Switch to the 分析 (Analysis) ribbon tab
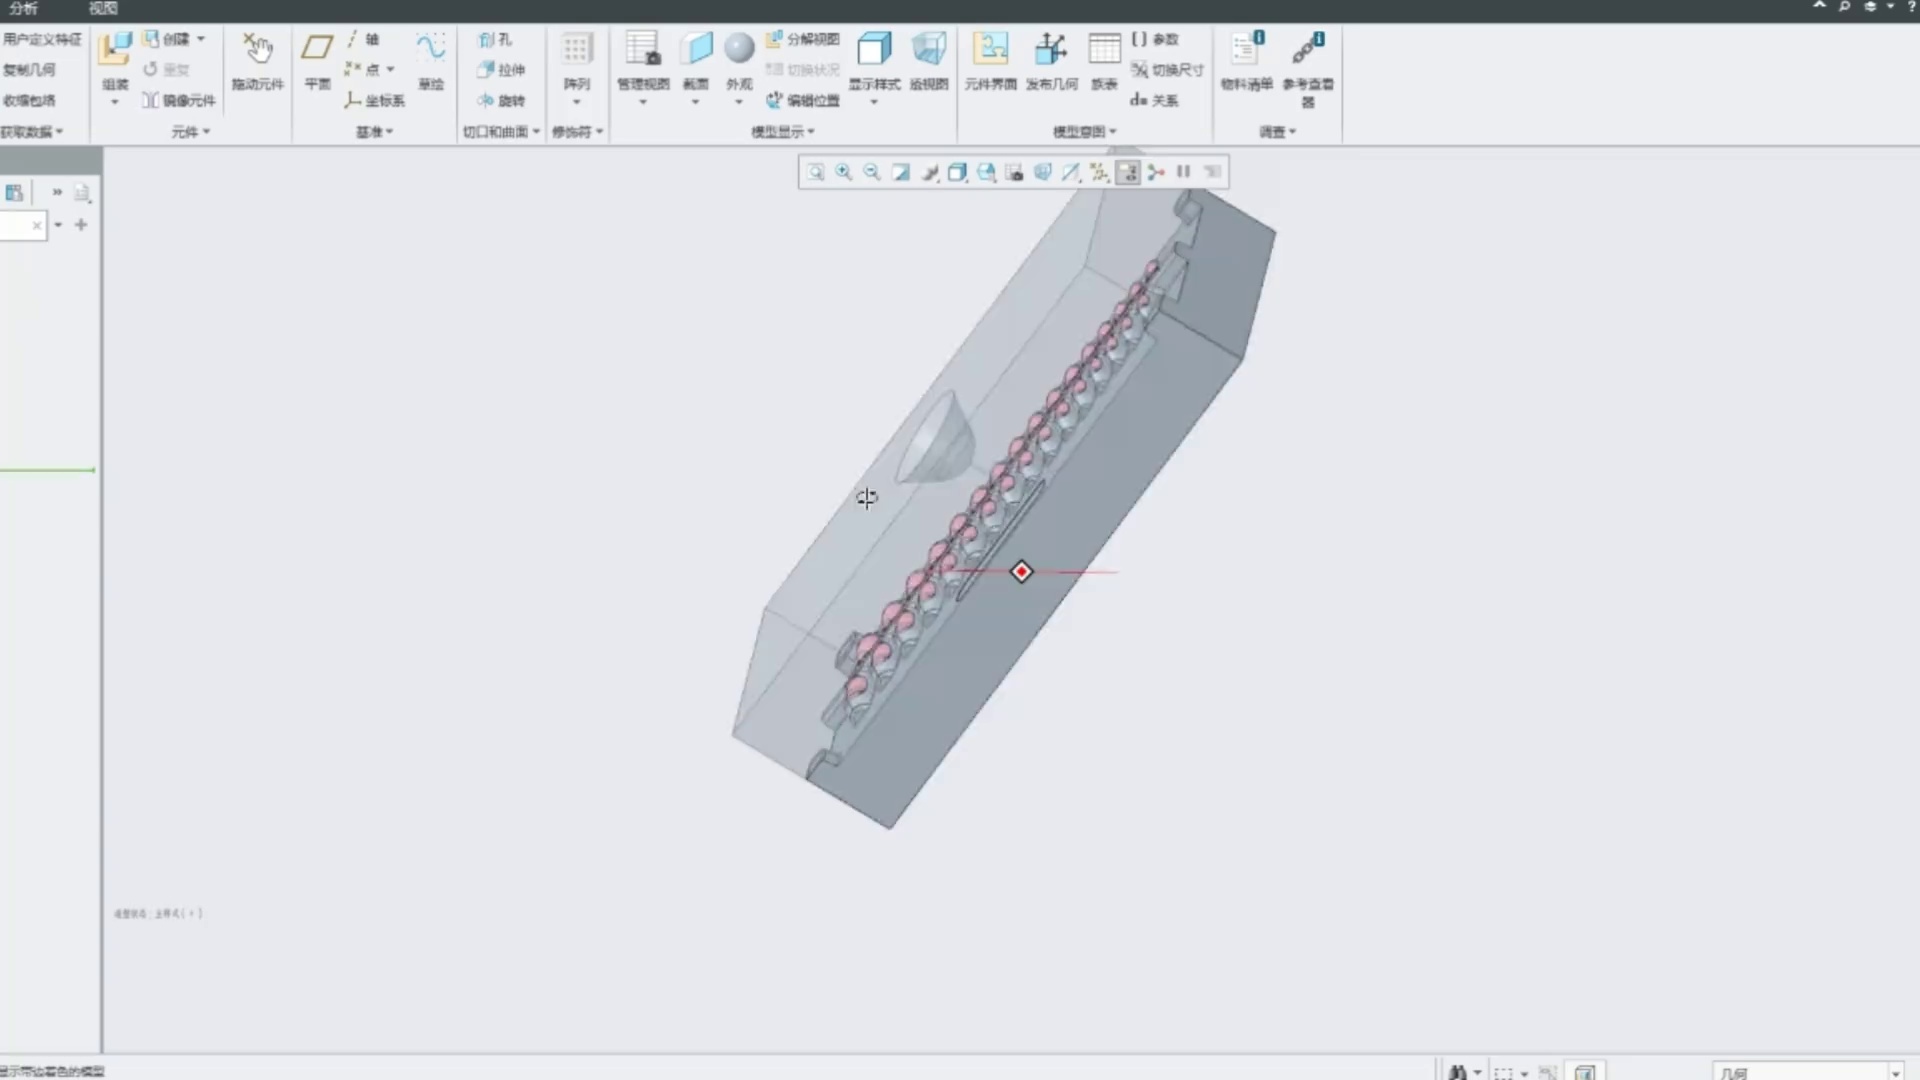This screenshot has width=1920, height=1080. (23, 9)
